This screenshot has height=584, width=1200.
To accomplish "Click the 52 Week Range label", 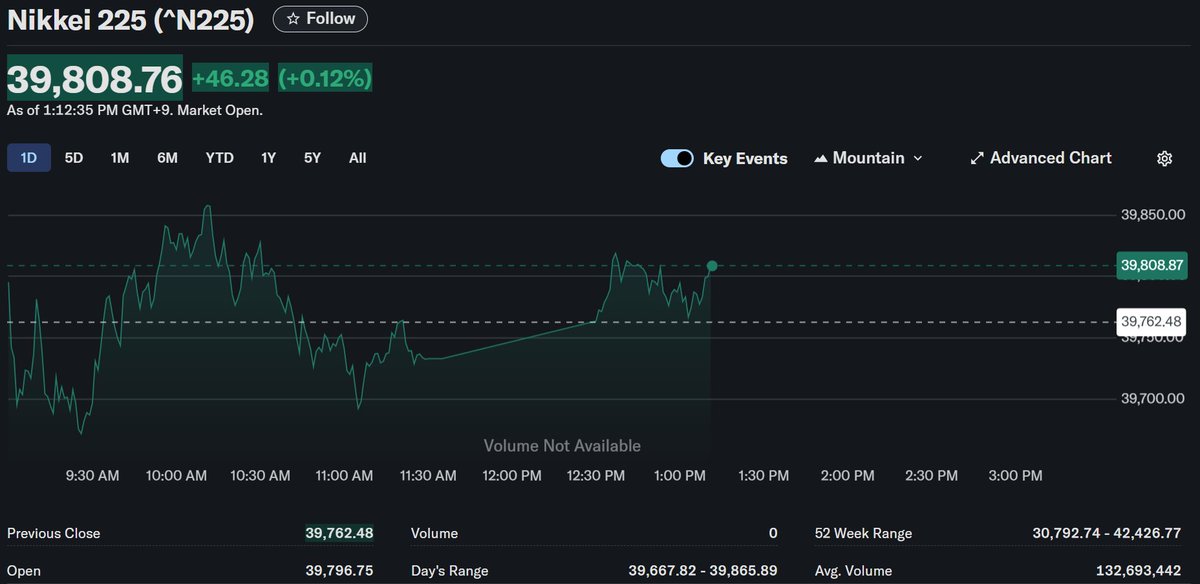I will click(x=863, y=533).
